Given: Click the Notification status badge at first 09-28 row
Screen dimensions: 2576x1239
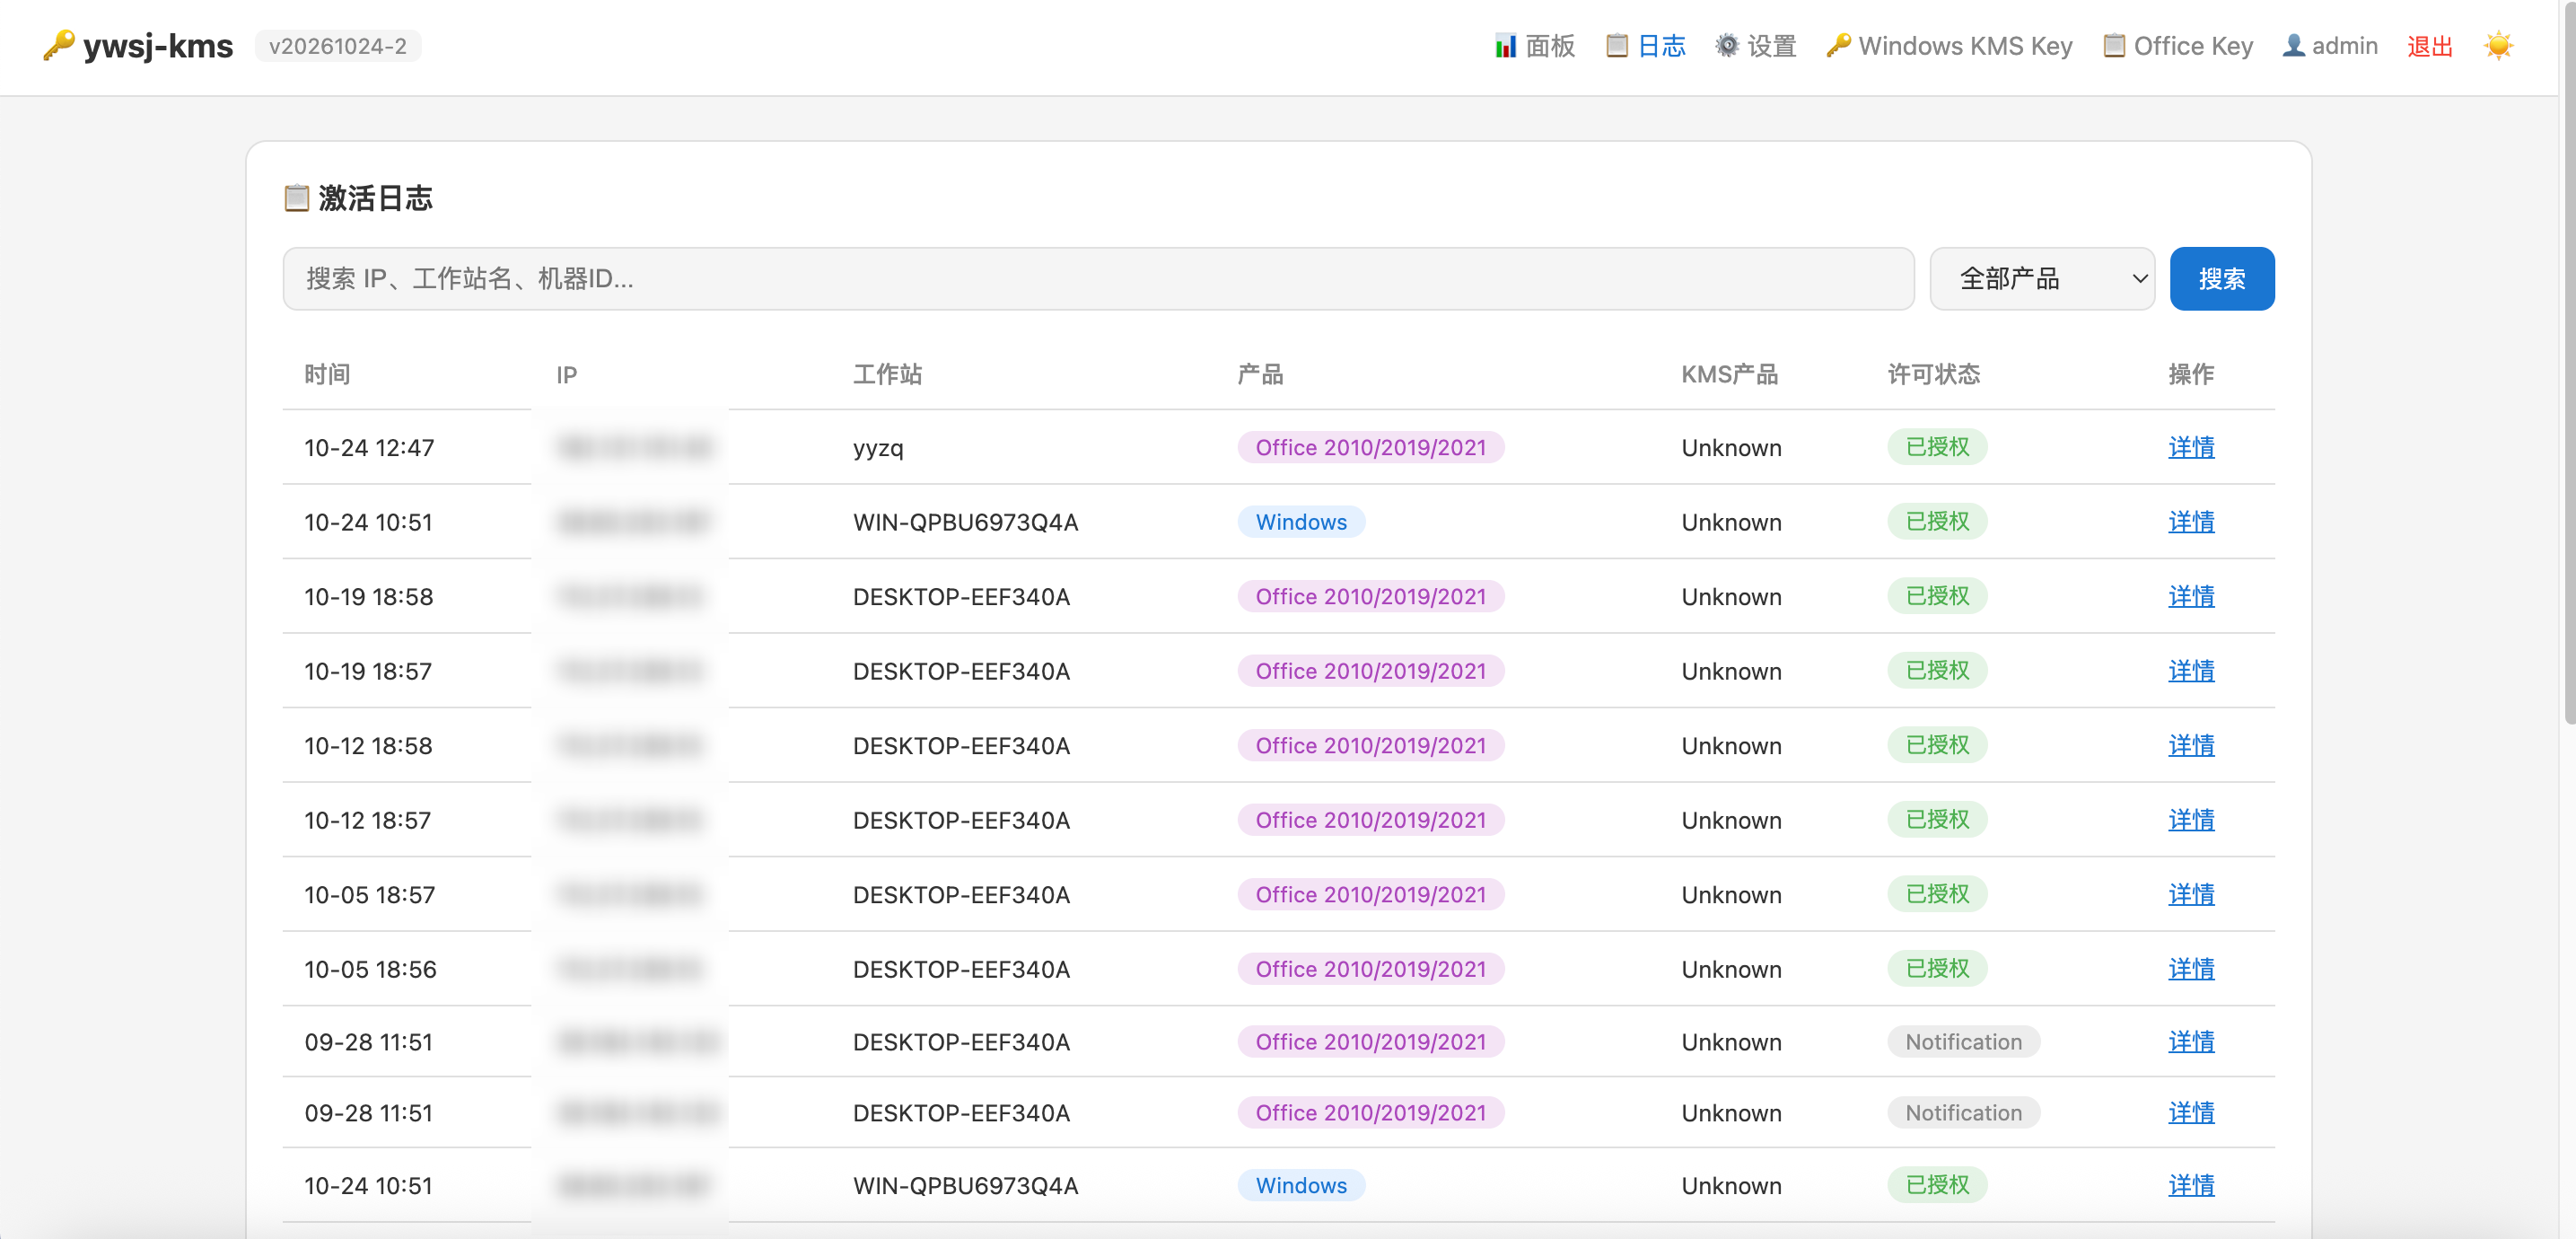Looking at the screenshot, I should pos(1962,1042).
